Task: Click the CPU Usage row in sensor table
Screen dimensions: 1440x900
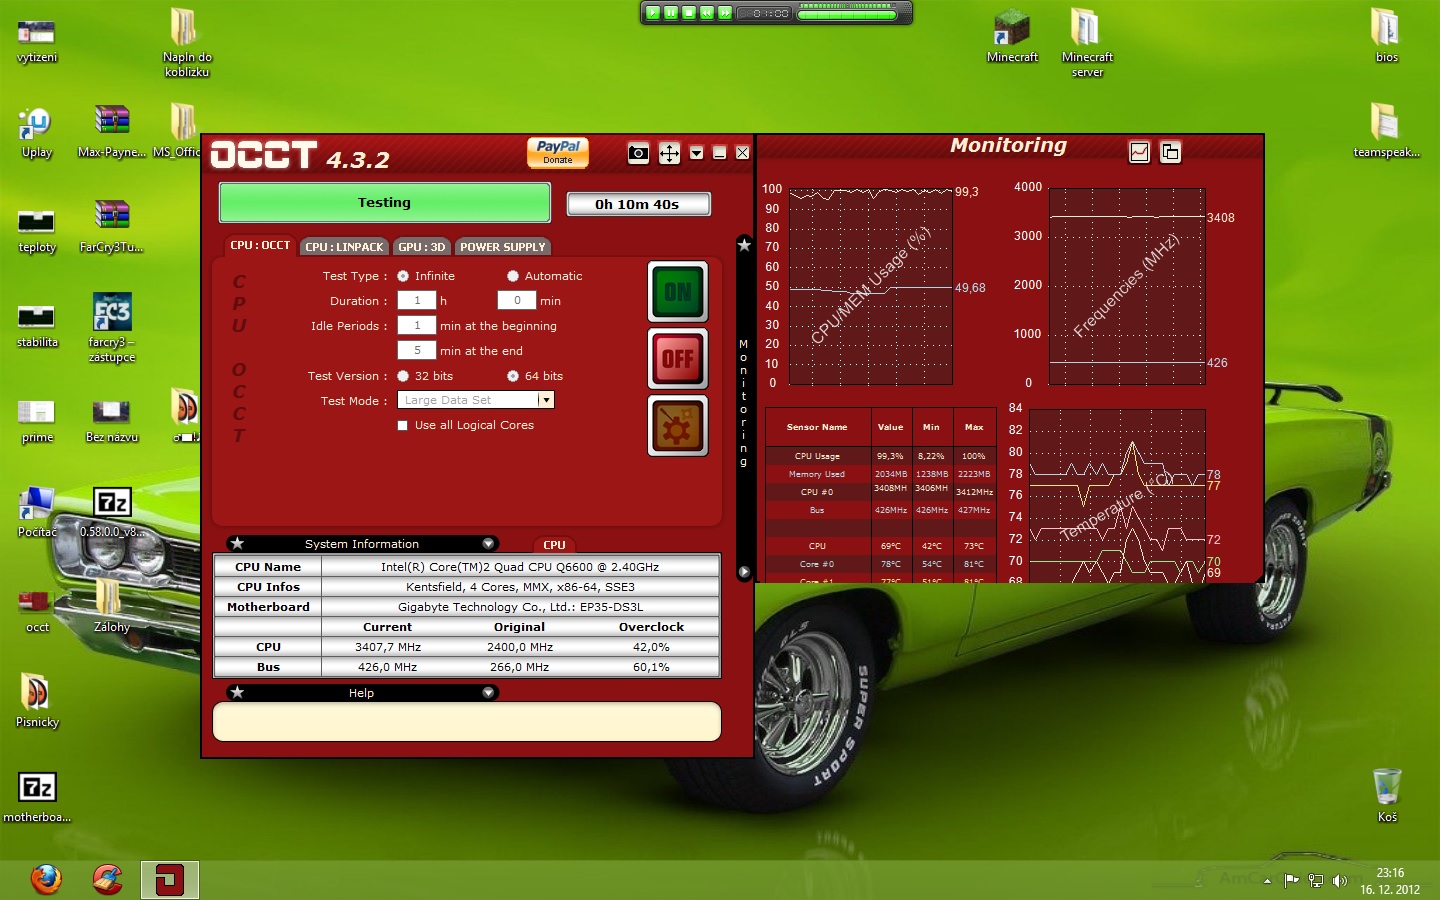Action: (x=881, y=456)
